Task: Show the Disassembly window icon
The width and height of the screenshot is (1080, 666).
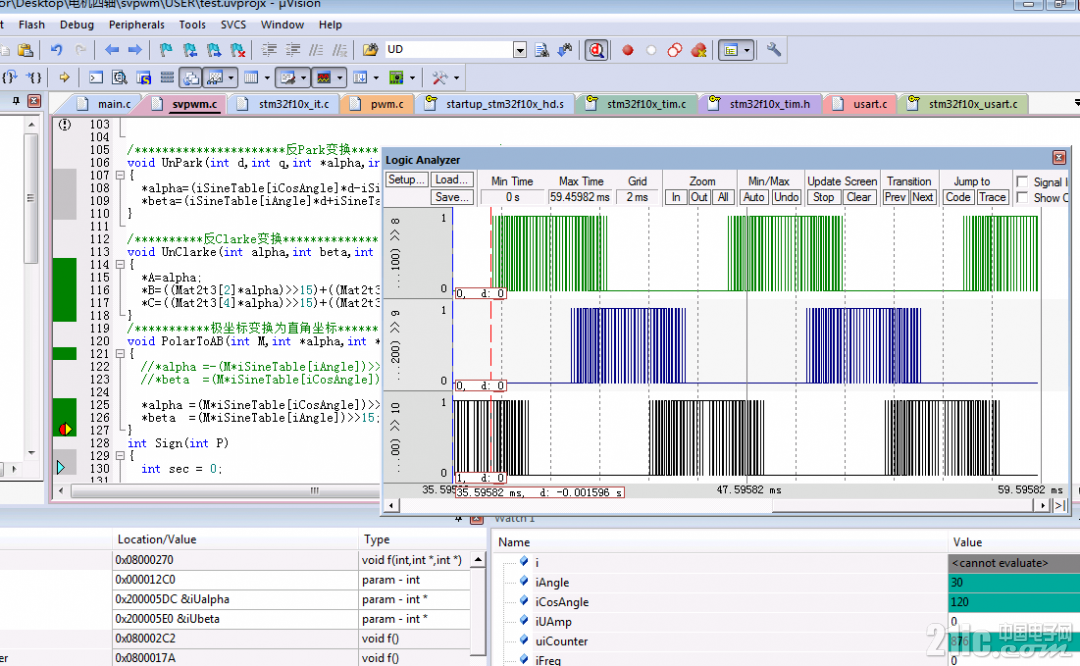Action: (x=119, y=77)
